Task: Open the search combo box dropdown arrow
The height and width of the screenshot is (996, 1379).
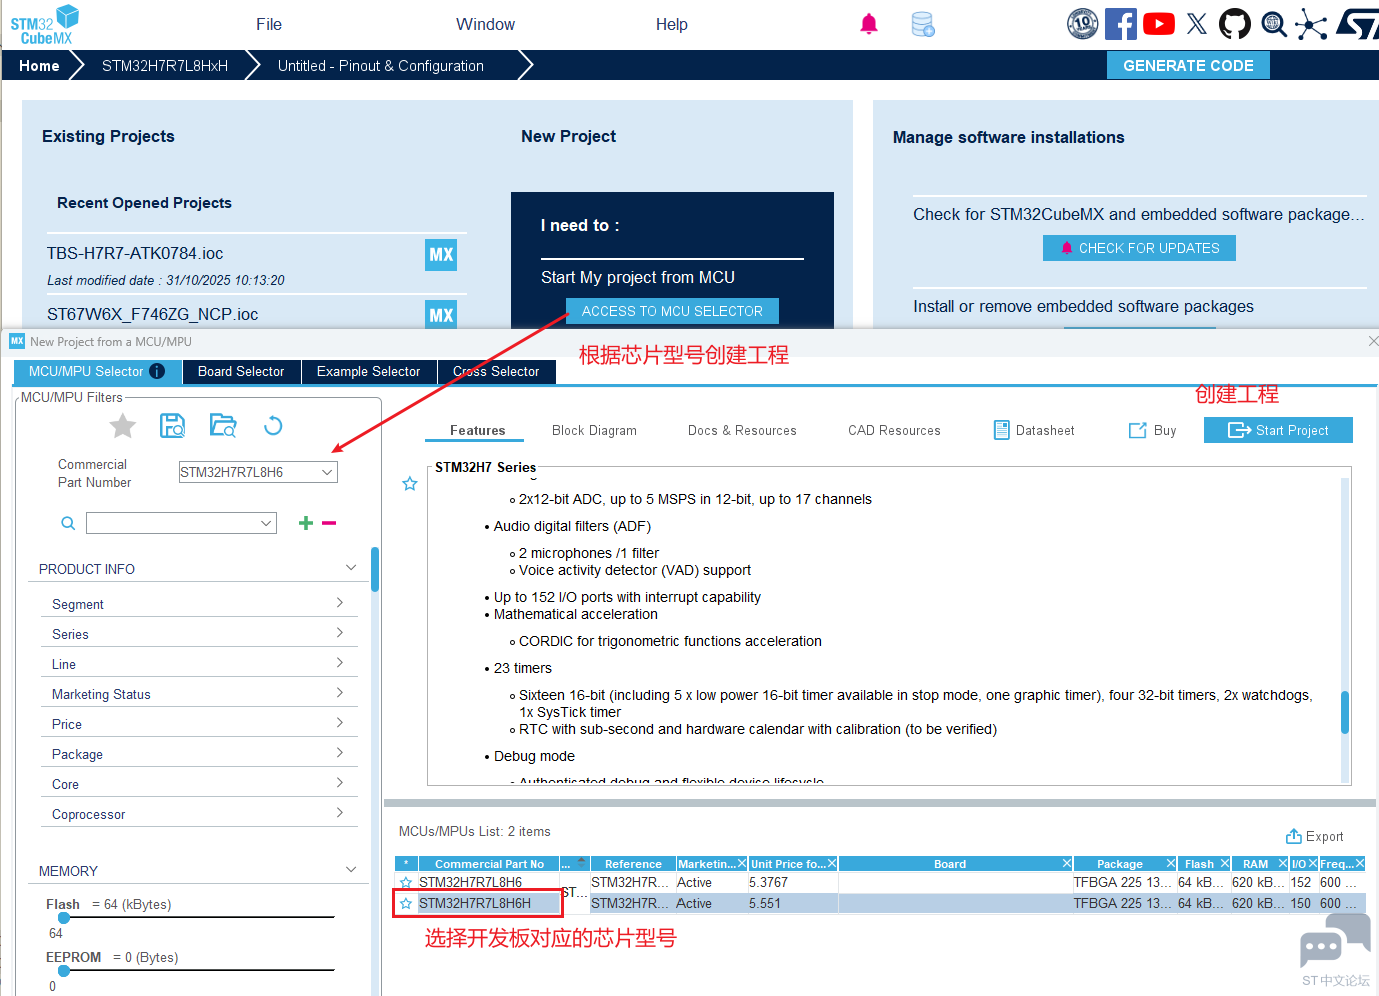Action: tap(266, 523)
